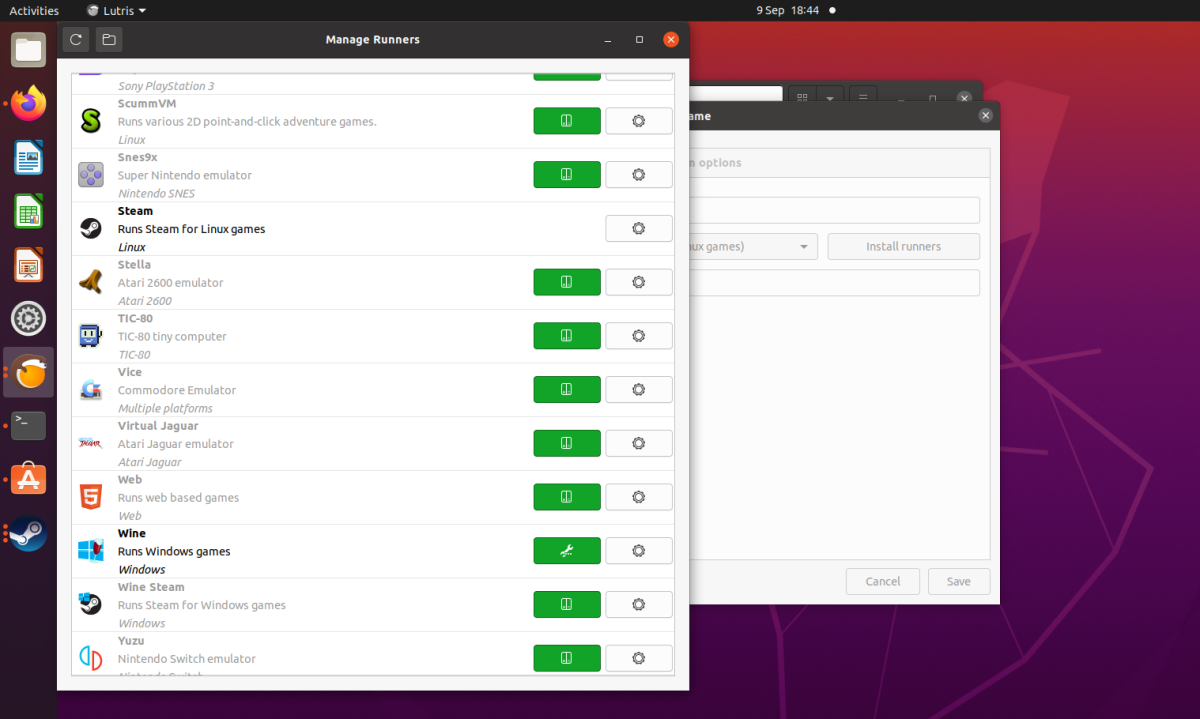Open Vice configuration gear
Viewport: 1200px width, 719px height.
click(639, 390)
